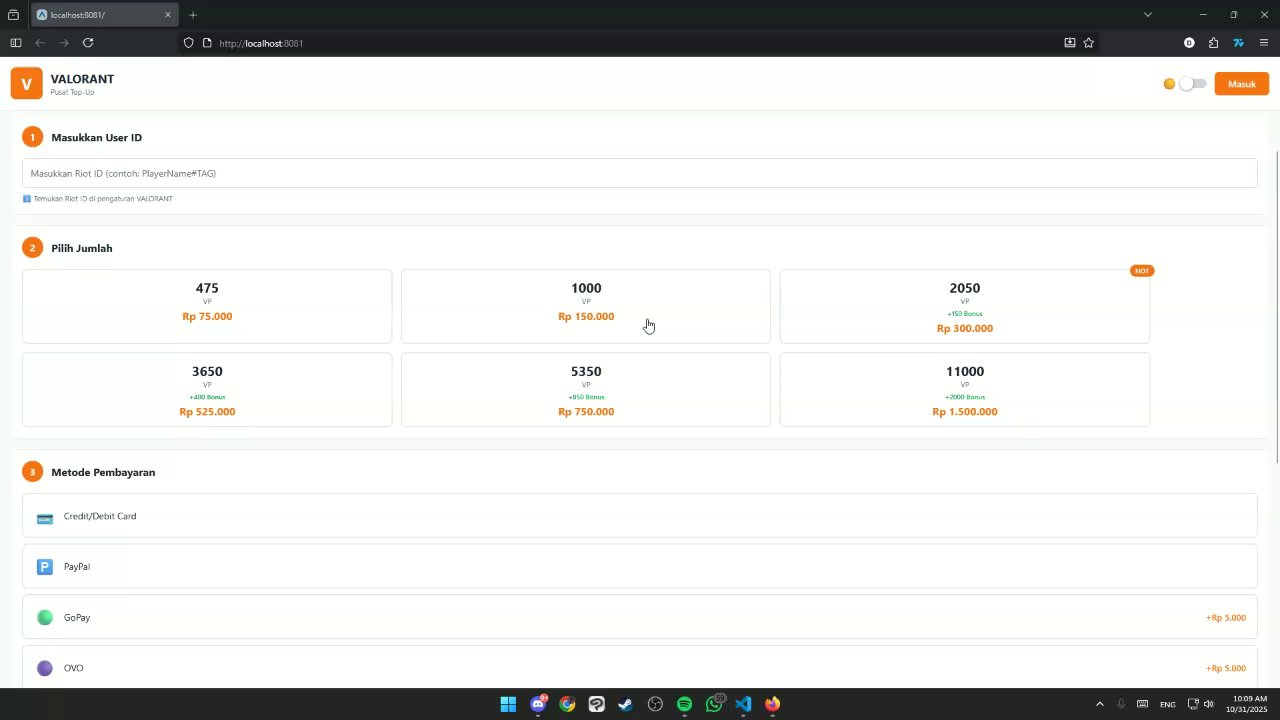Click the +2000 Bonus label

click(x=965, y=397)
